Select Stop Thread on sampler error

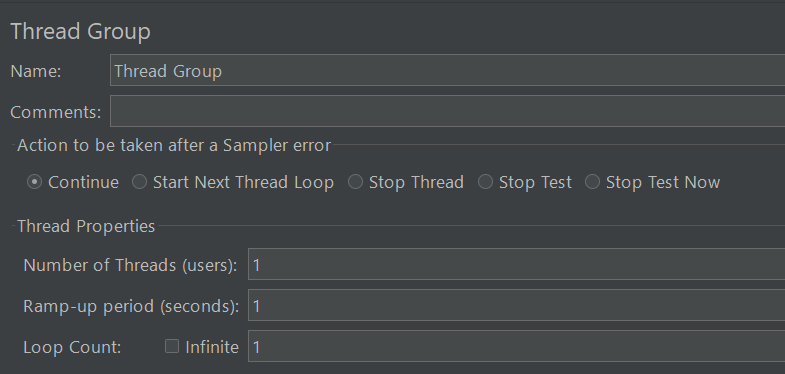tap(355, 182)
